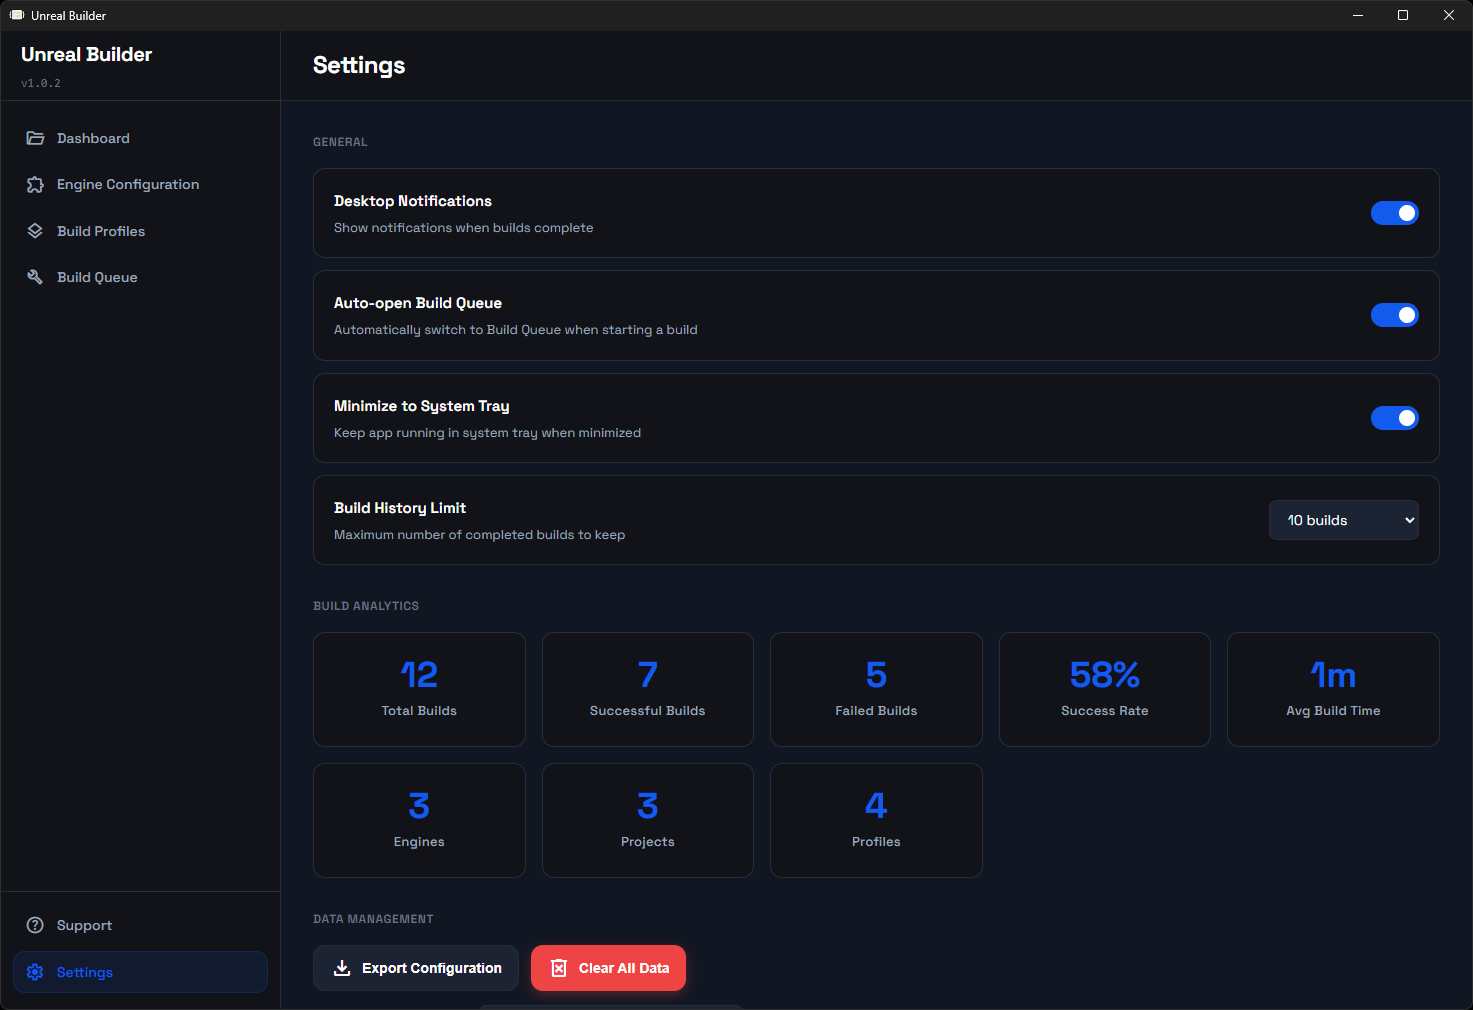Click the download icon on Export Configuration
This screenshot has height=1010, width=1473.
click(x=342, y=968)
